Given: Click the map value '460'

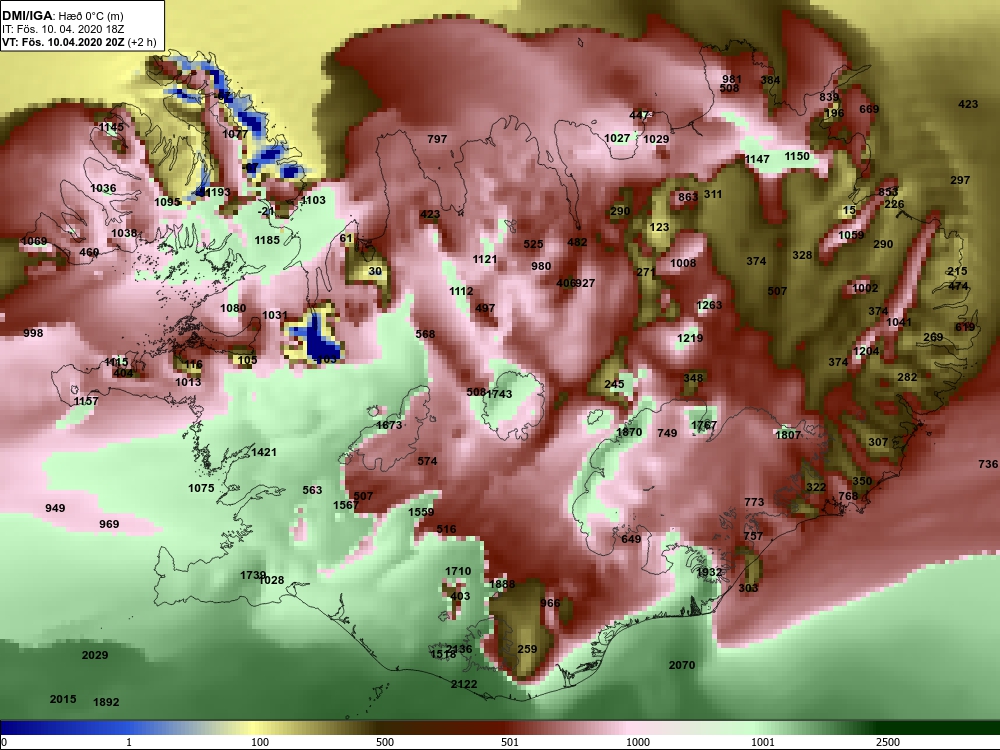Looking at the screenshot, I should (x=89, y=253).
